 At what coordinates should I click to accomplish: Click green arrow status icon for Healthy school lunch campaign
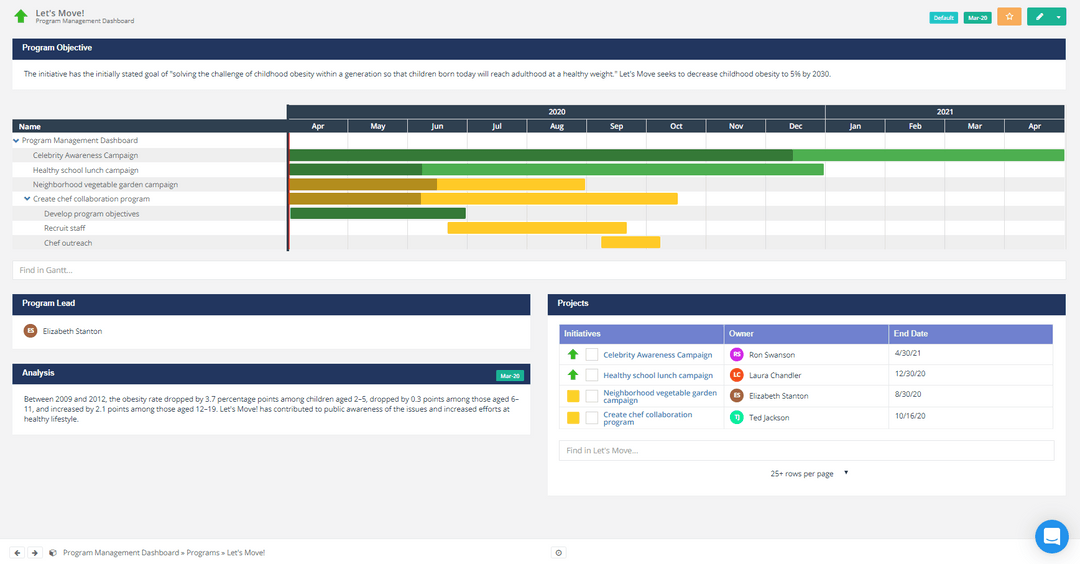573,375
